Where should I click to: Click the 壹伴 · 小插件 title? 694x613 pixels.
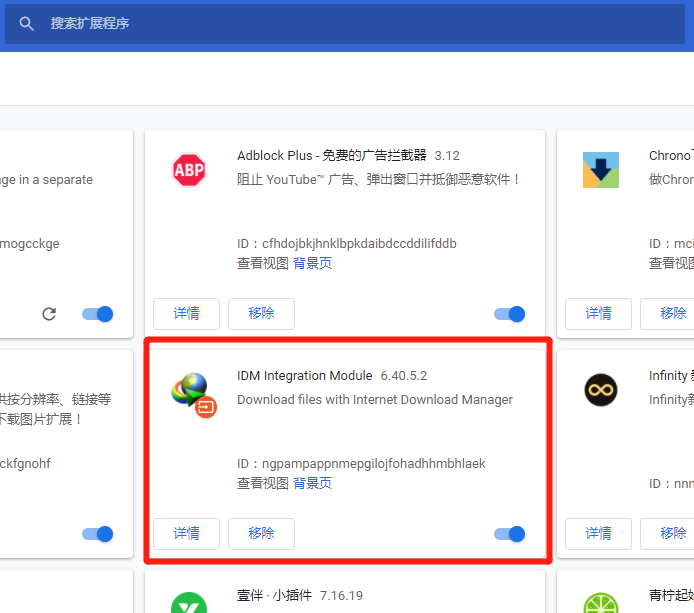pyautogui.click(x=274, y=596)
